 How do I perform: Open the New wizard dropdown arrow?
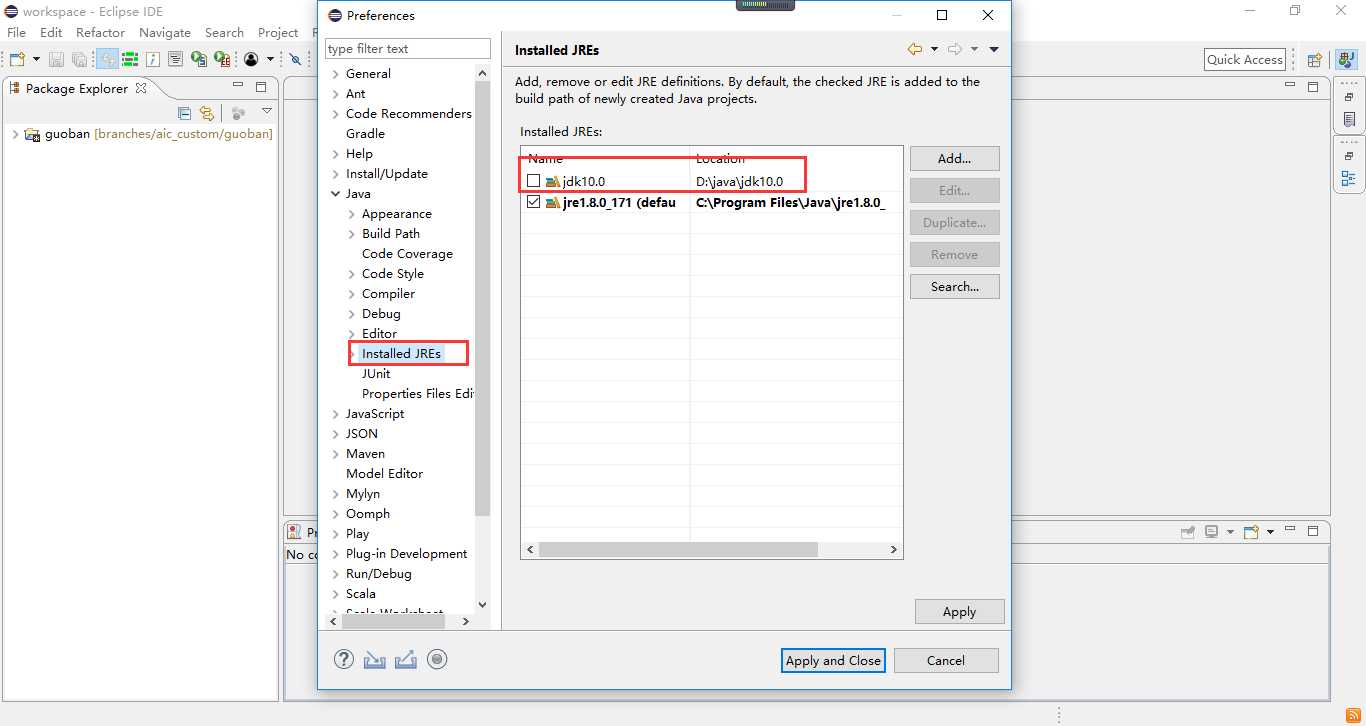36,59
